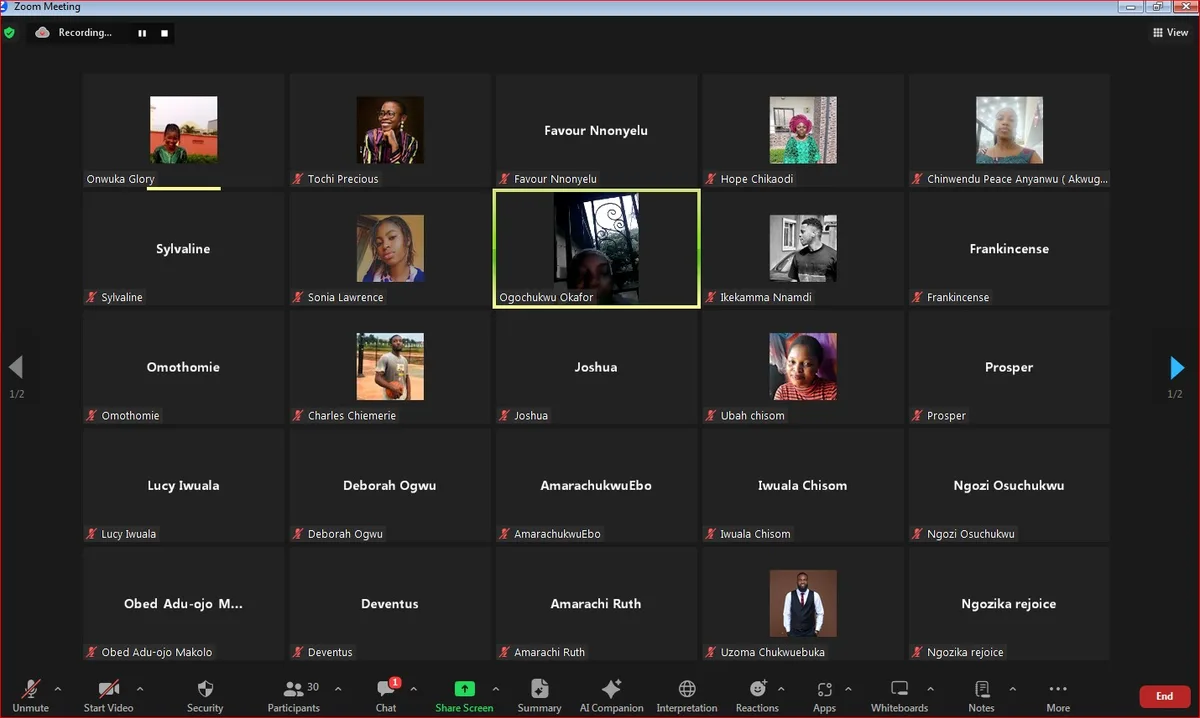The image size is (1200, 718).
Task: Go to previous gallery page arrow
Action: click(15, 368)
